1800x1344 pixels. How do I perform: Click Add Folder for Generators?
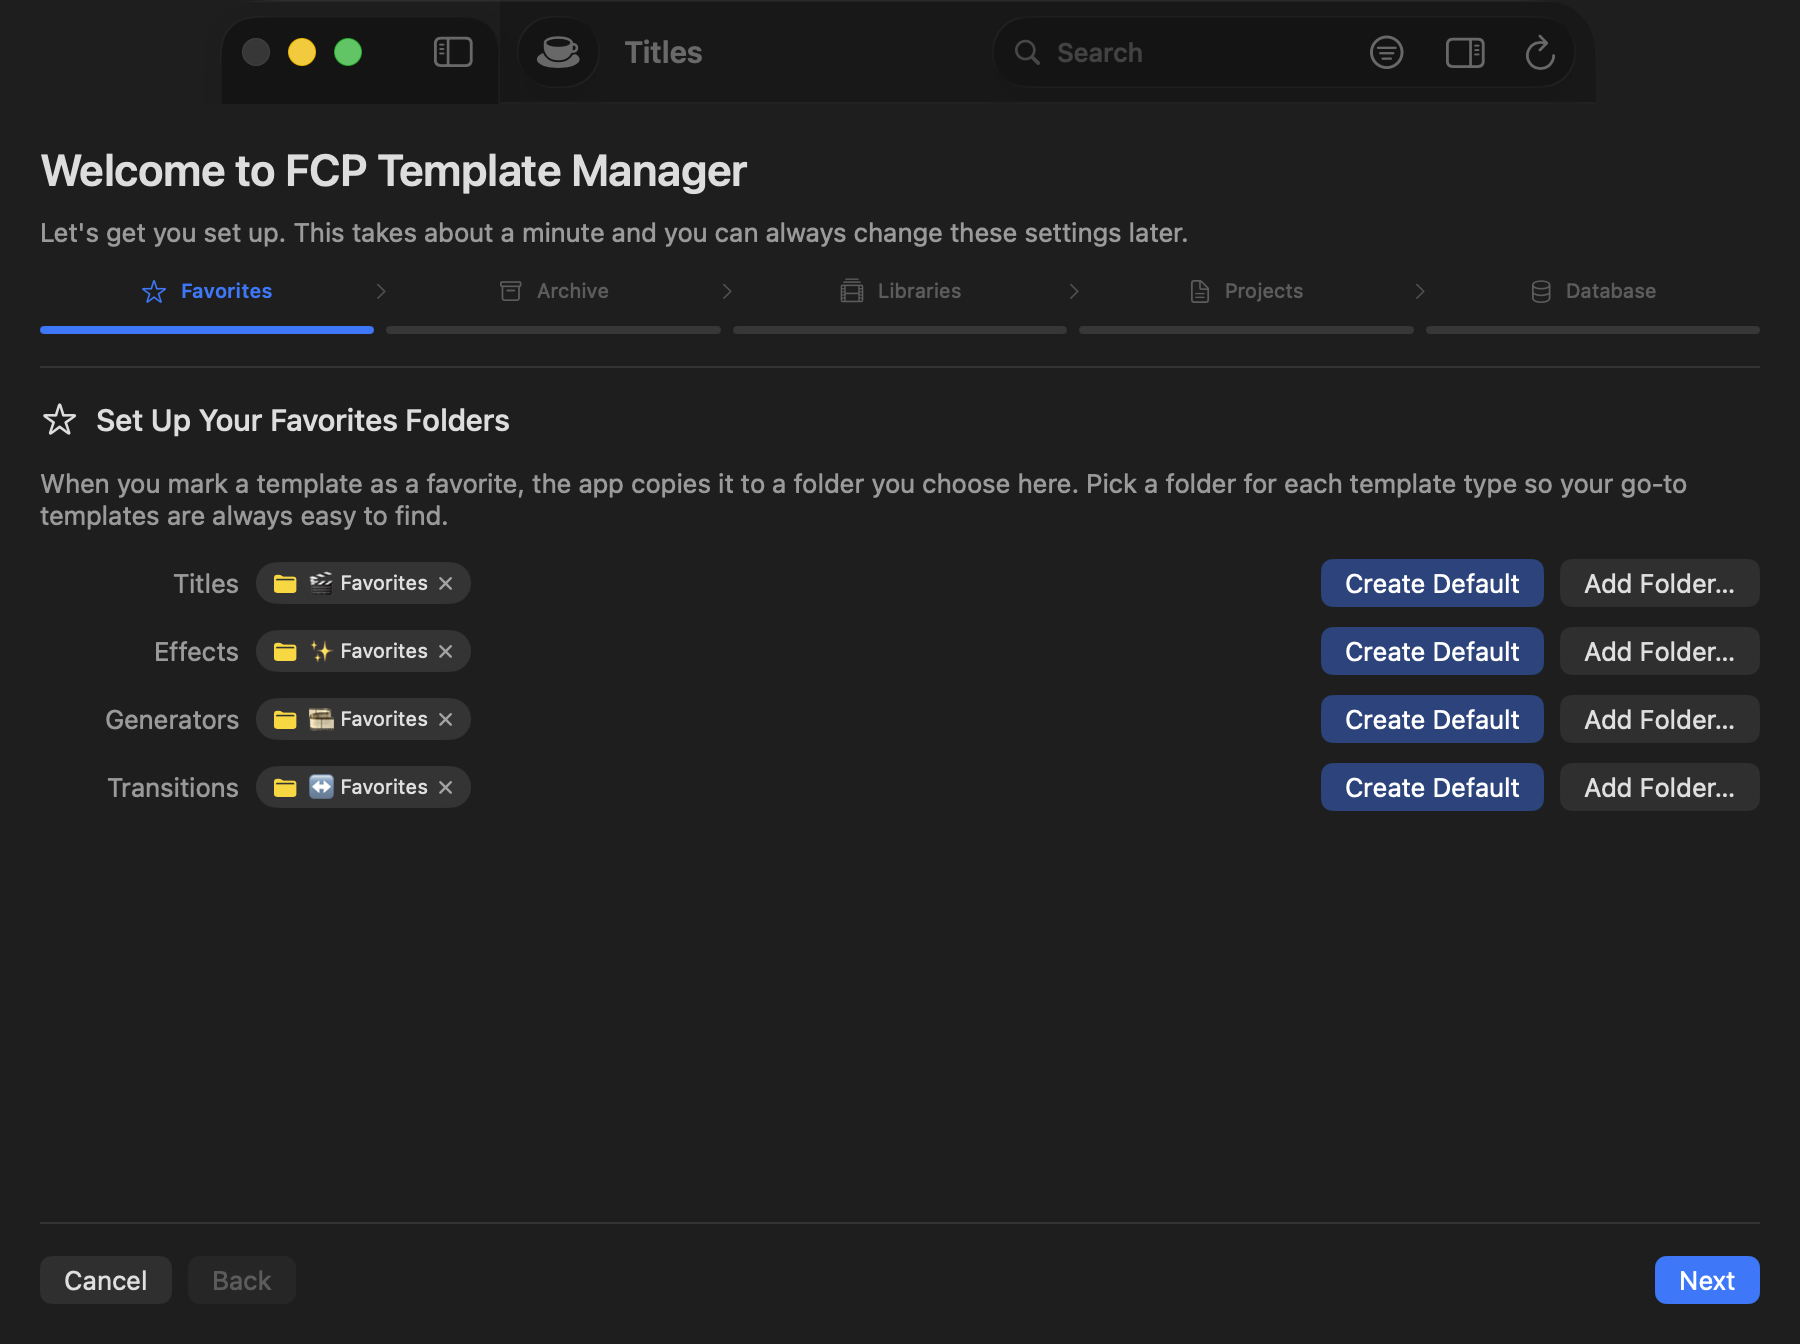pyautogui.click(x=1658, y=719)
